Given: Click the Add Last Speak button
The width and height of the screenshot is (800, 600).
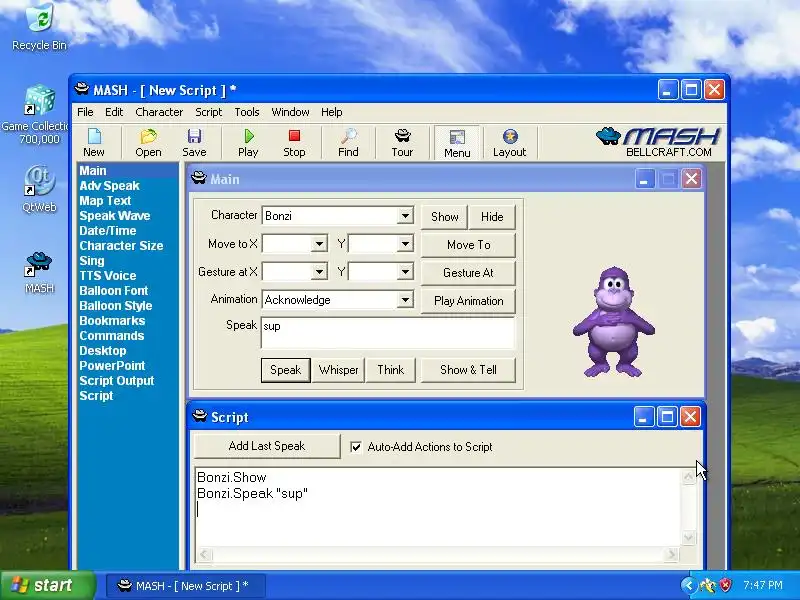Looking at the screenshot, I should pos(267,446).
